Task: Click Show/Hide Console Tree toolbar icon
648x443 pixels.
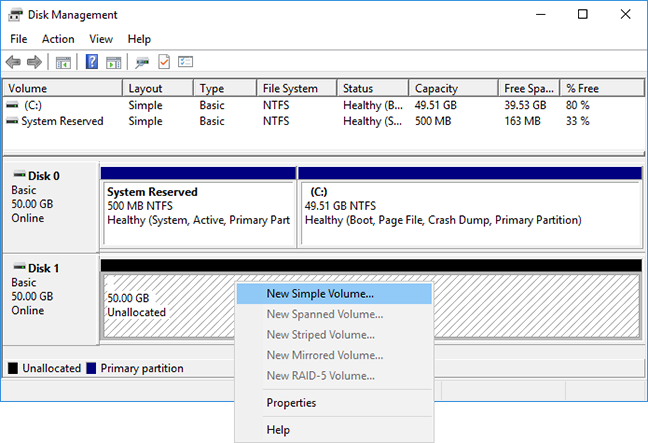Action: [x=63, y=62]
